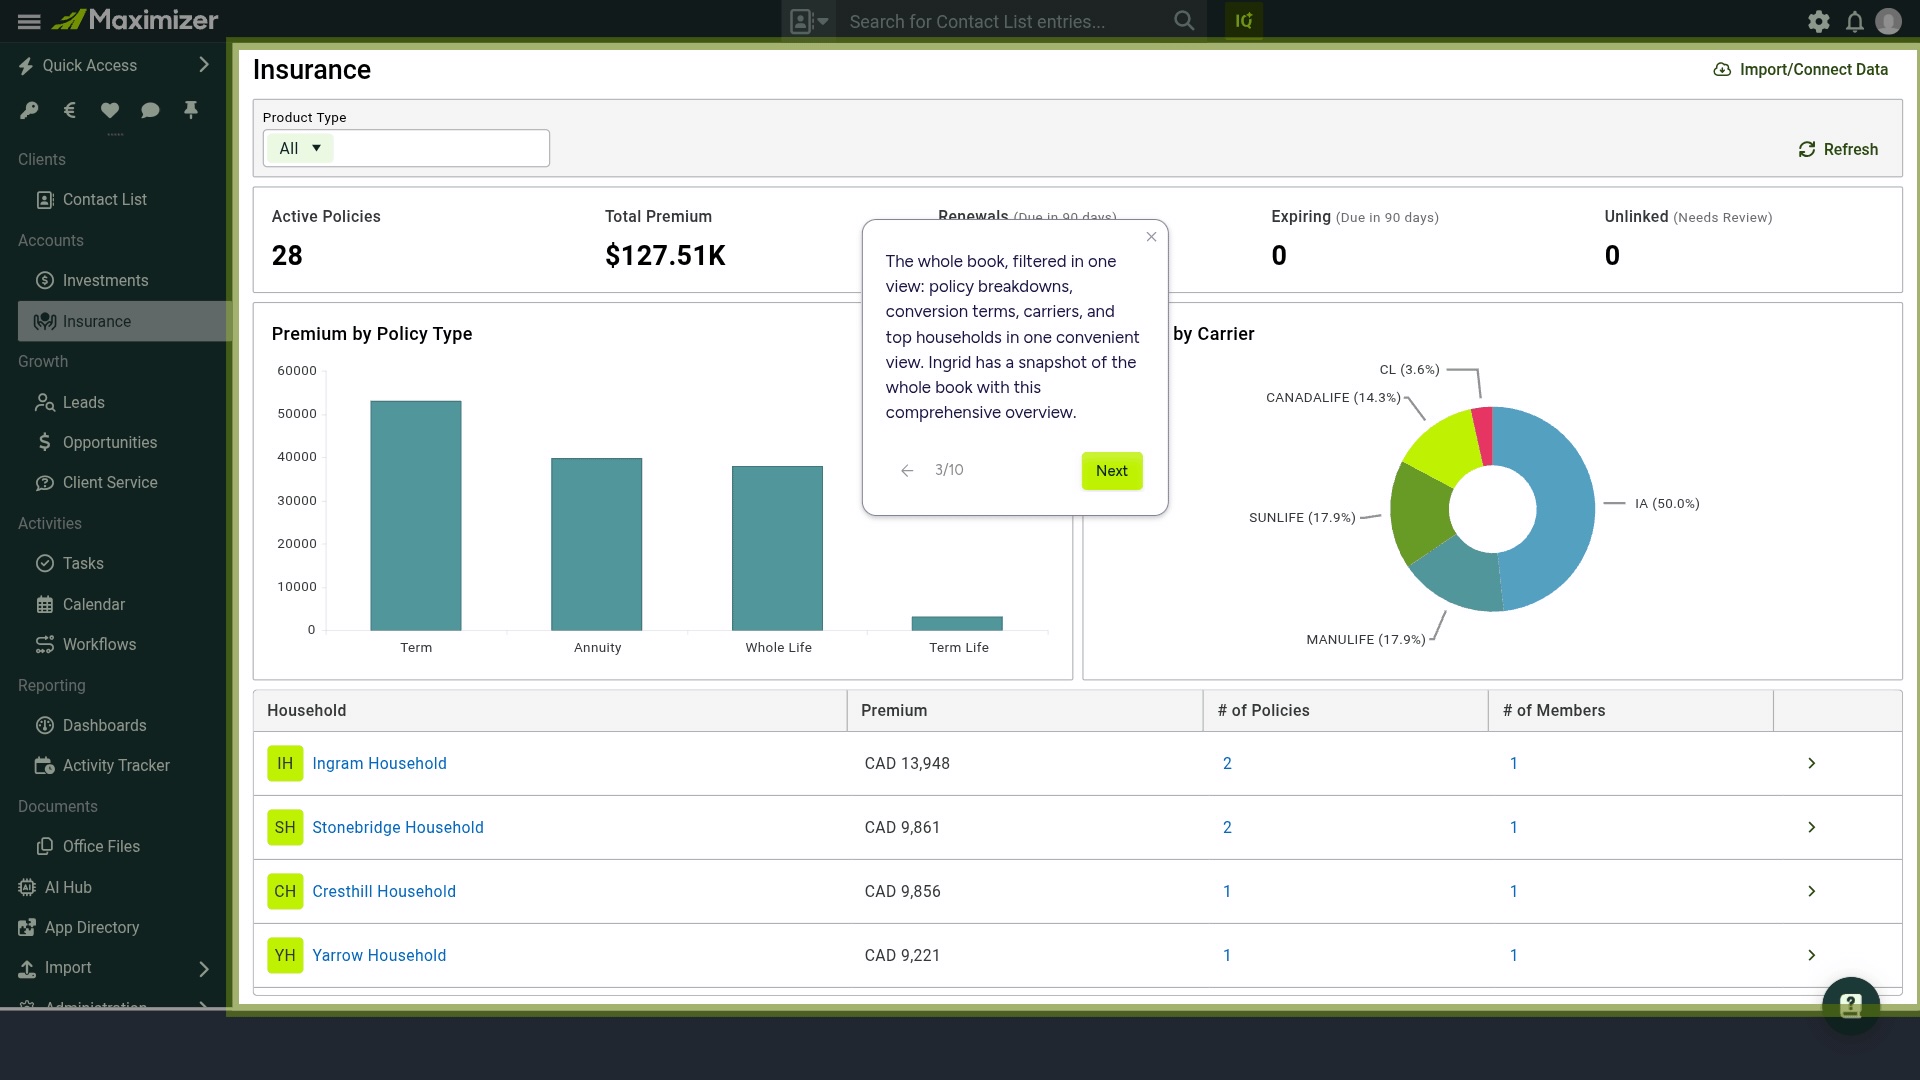Screen dimensions: 1920x1080
Task: Select the heart icon in quick access
Action: [x=110, y=110]
